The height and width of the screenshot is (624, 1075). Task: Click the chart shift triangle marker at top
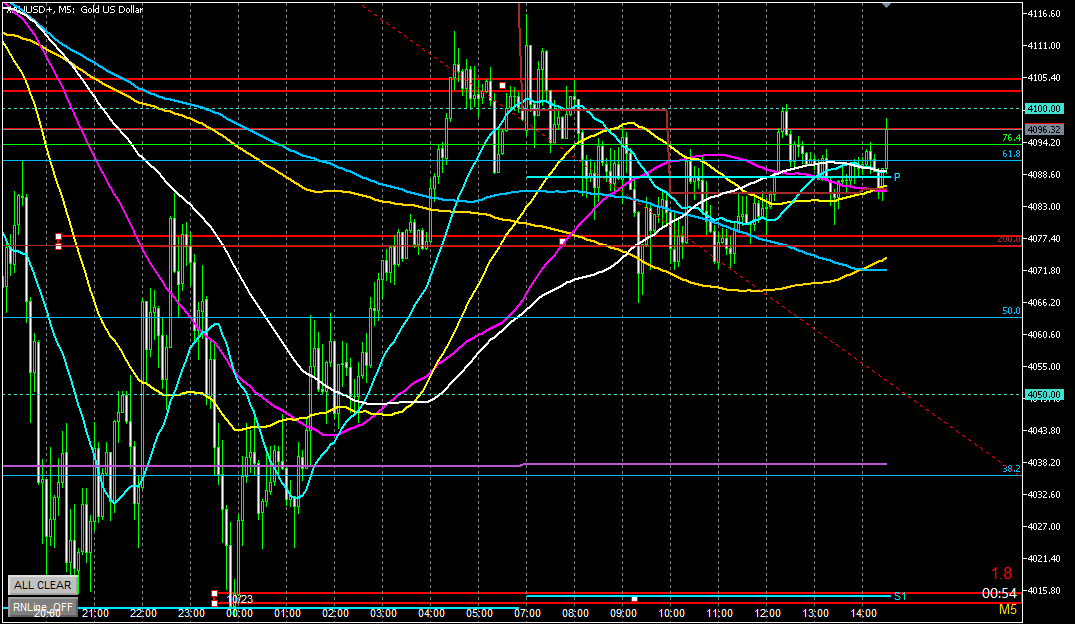click(x=885, y=5)
